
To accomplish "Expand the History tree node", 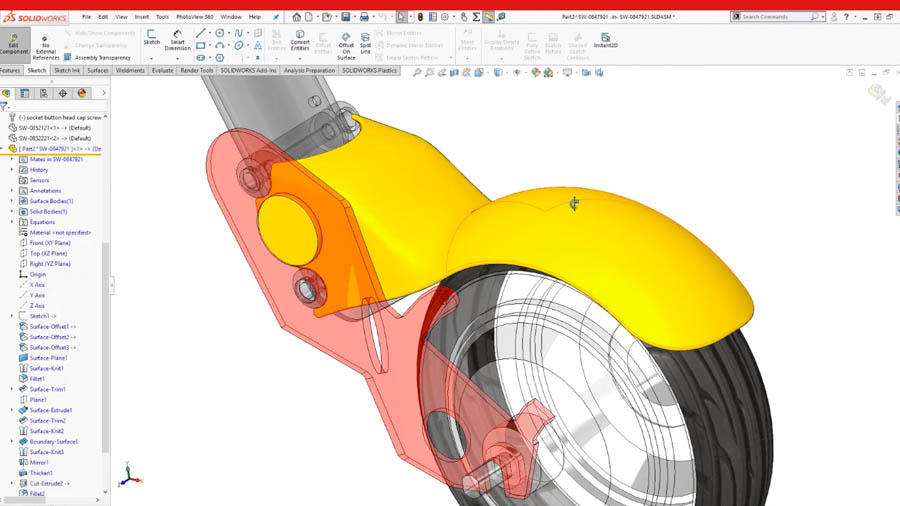I will 12,169.
